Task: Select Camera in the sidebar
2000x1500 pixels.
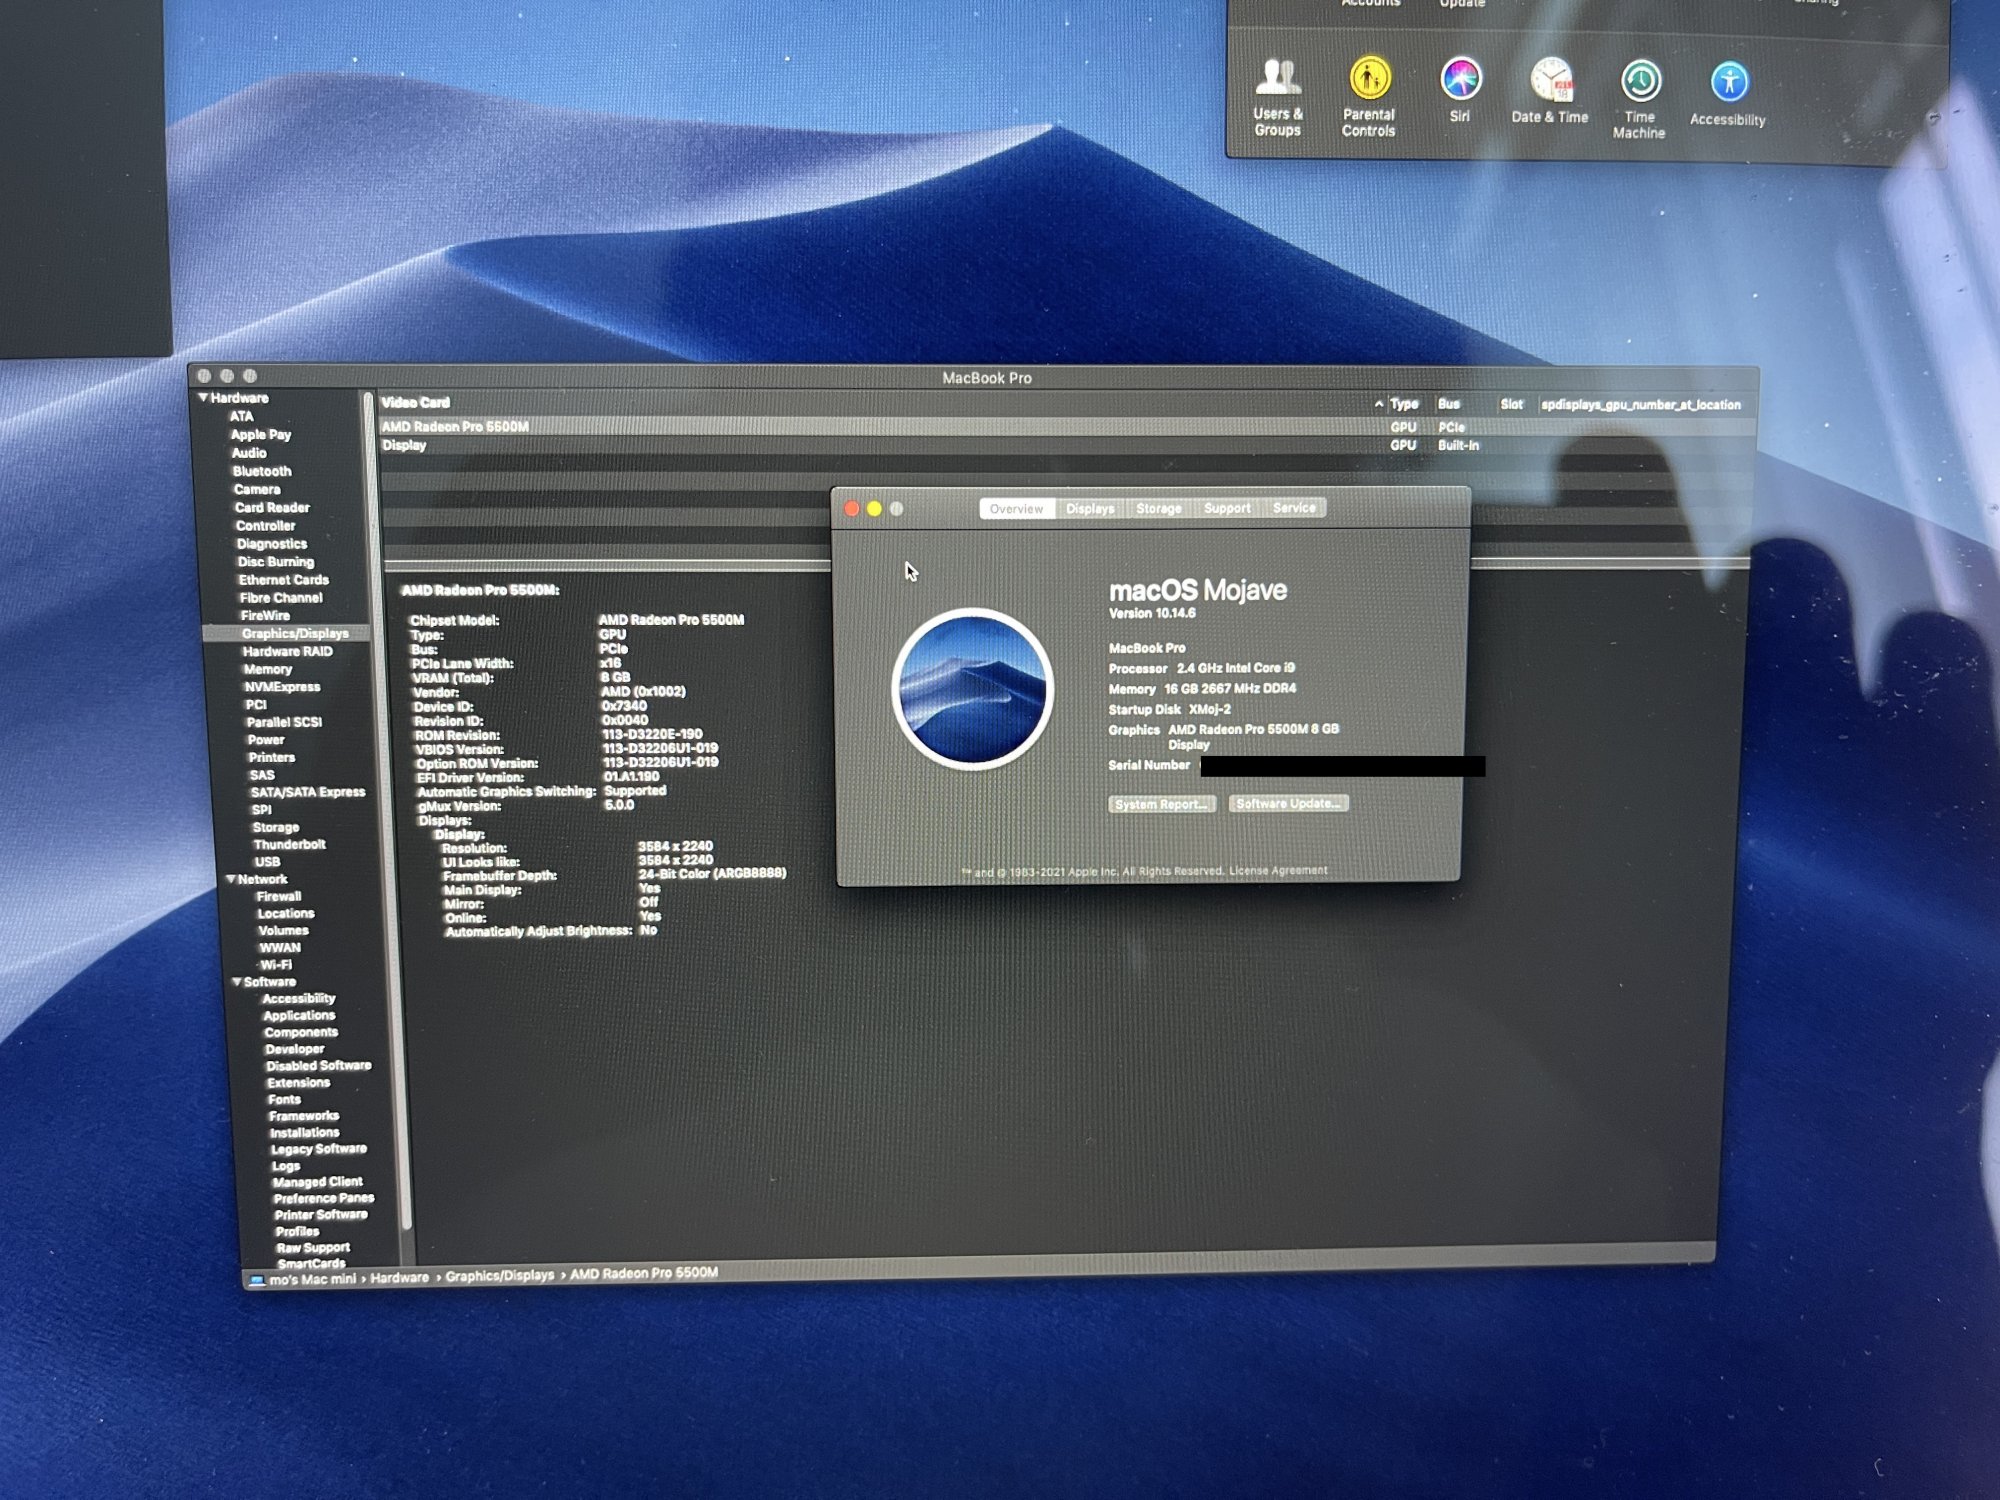Action: click(257, 489)
